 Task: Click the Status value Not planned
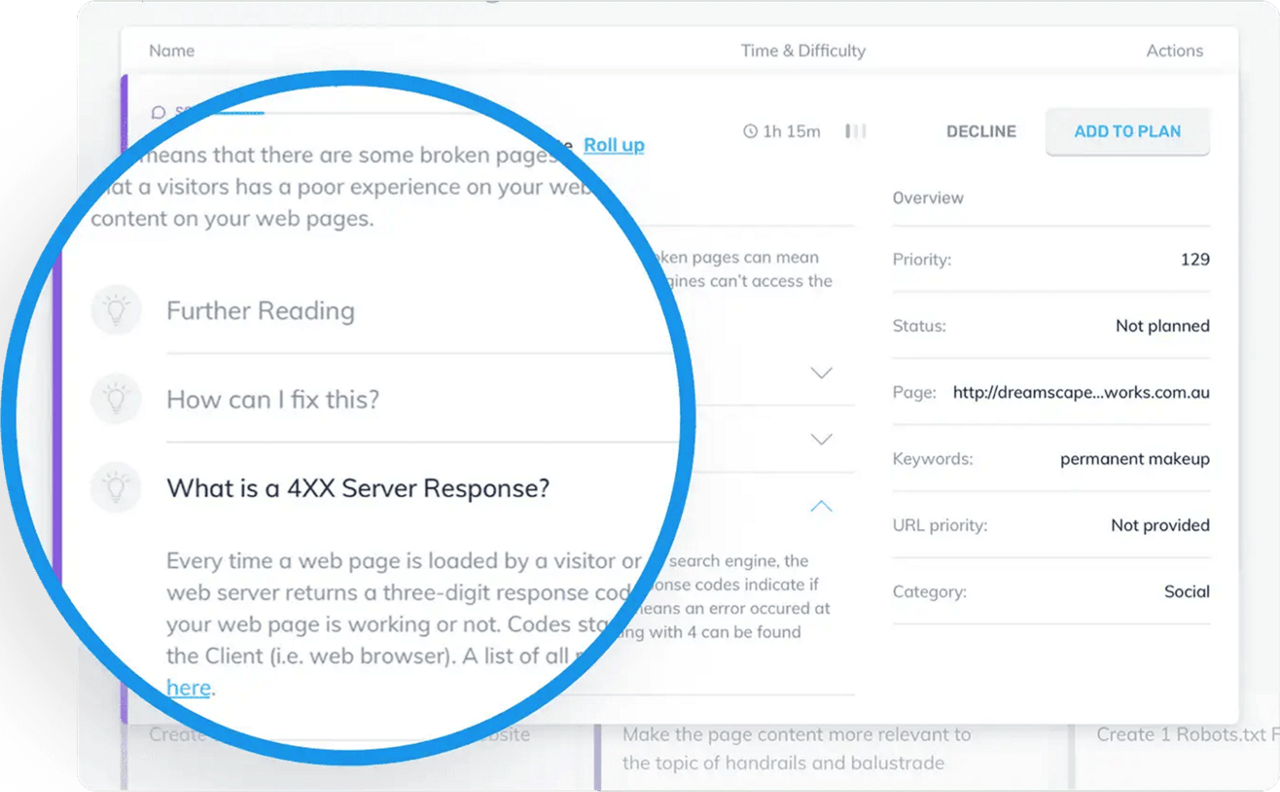(1163, 326)
